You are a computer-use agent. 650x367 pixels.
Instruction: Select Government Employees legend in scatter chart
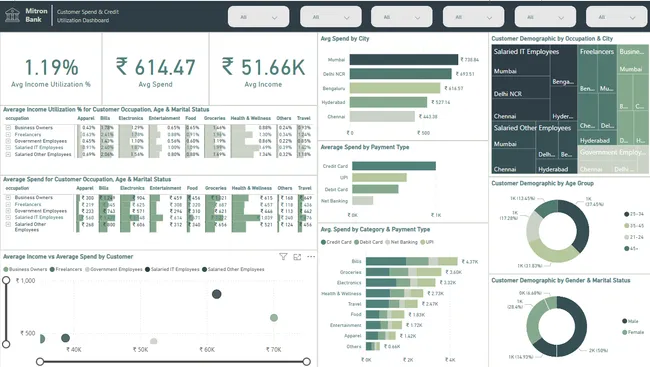pos(114,269)
